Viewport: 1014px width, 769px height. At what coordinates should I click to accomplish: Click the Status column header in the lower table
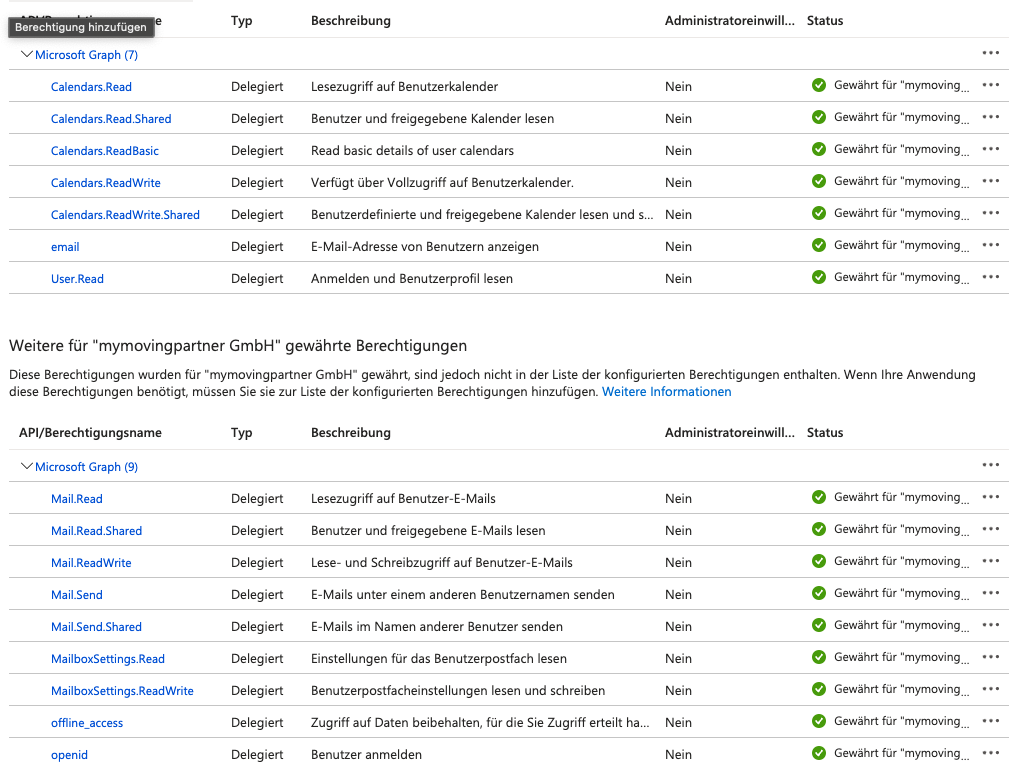pyautogui.click(x=825, y=433)
